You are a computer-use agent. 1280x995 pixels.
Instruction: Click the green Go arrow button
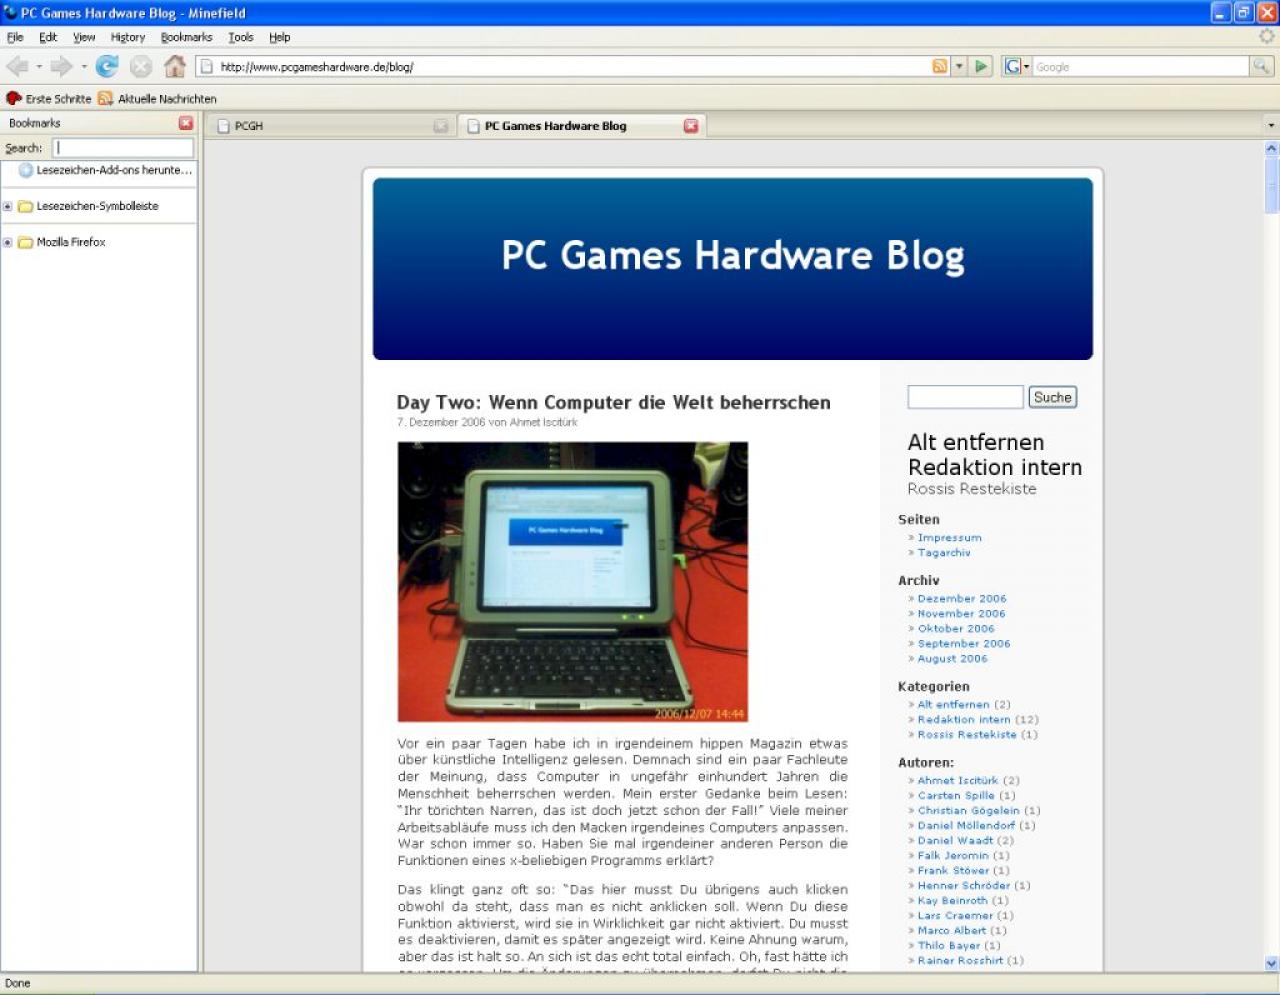coord(981,67)
